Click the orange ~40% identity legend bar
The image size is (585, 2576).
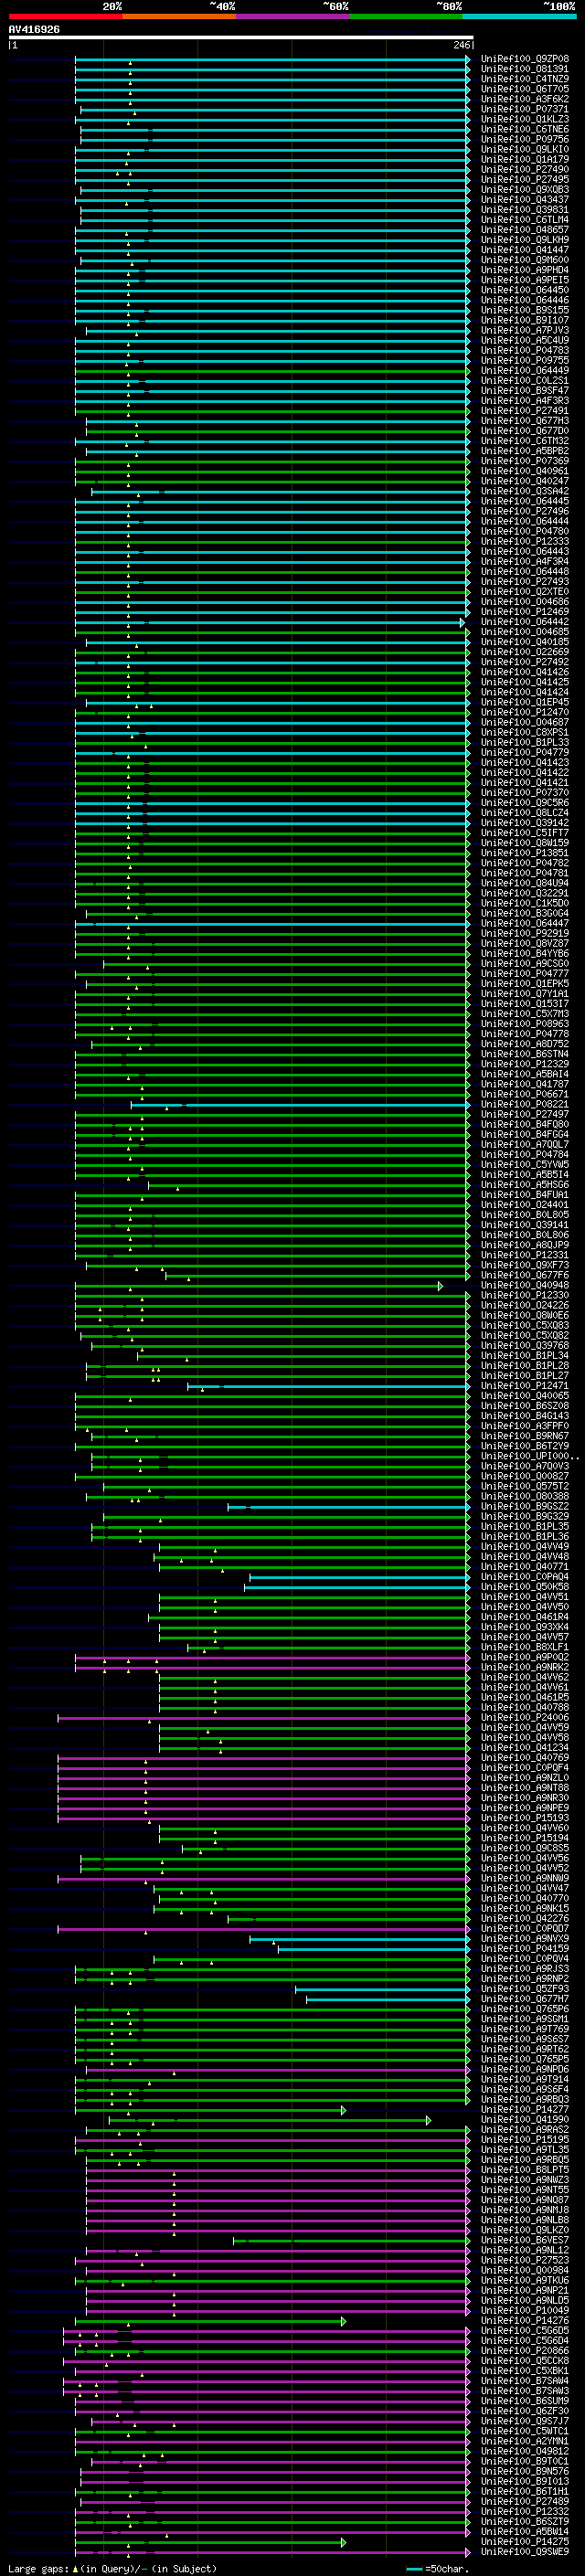(x=179, y=16)
